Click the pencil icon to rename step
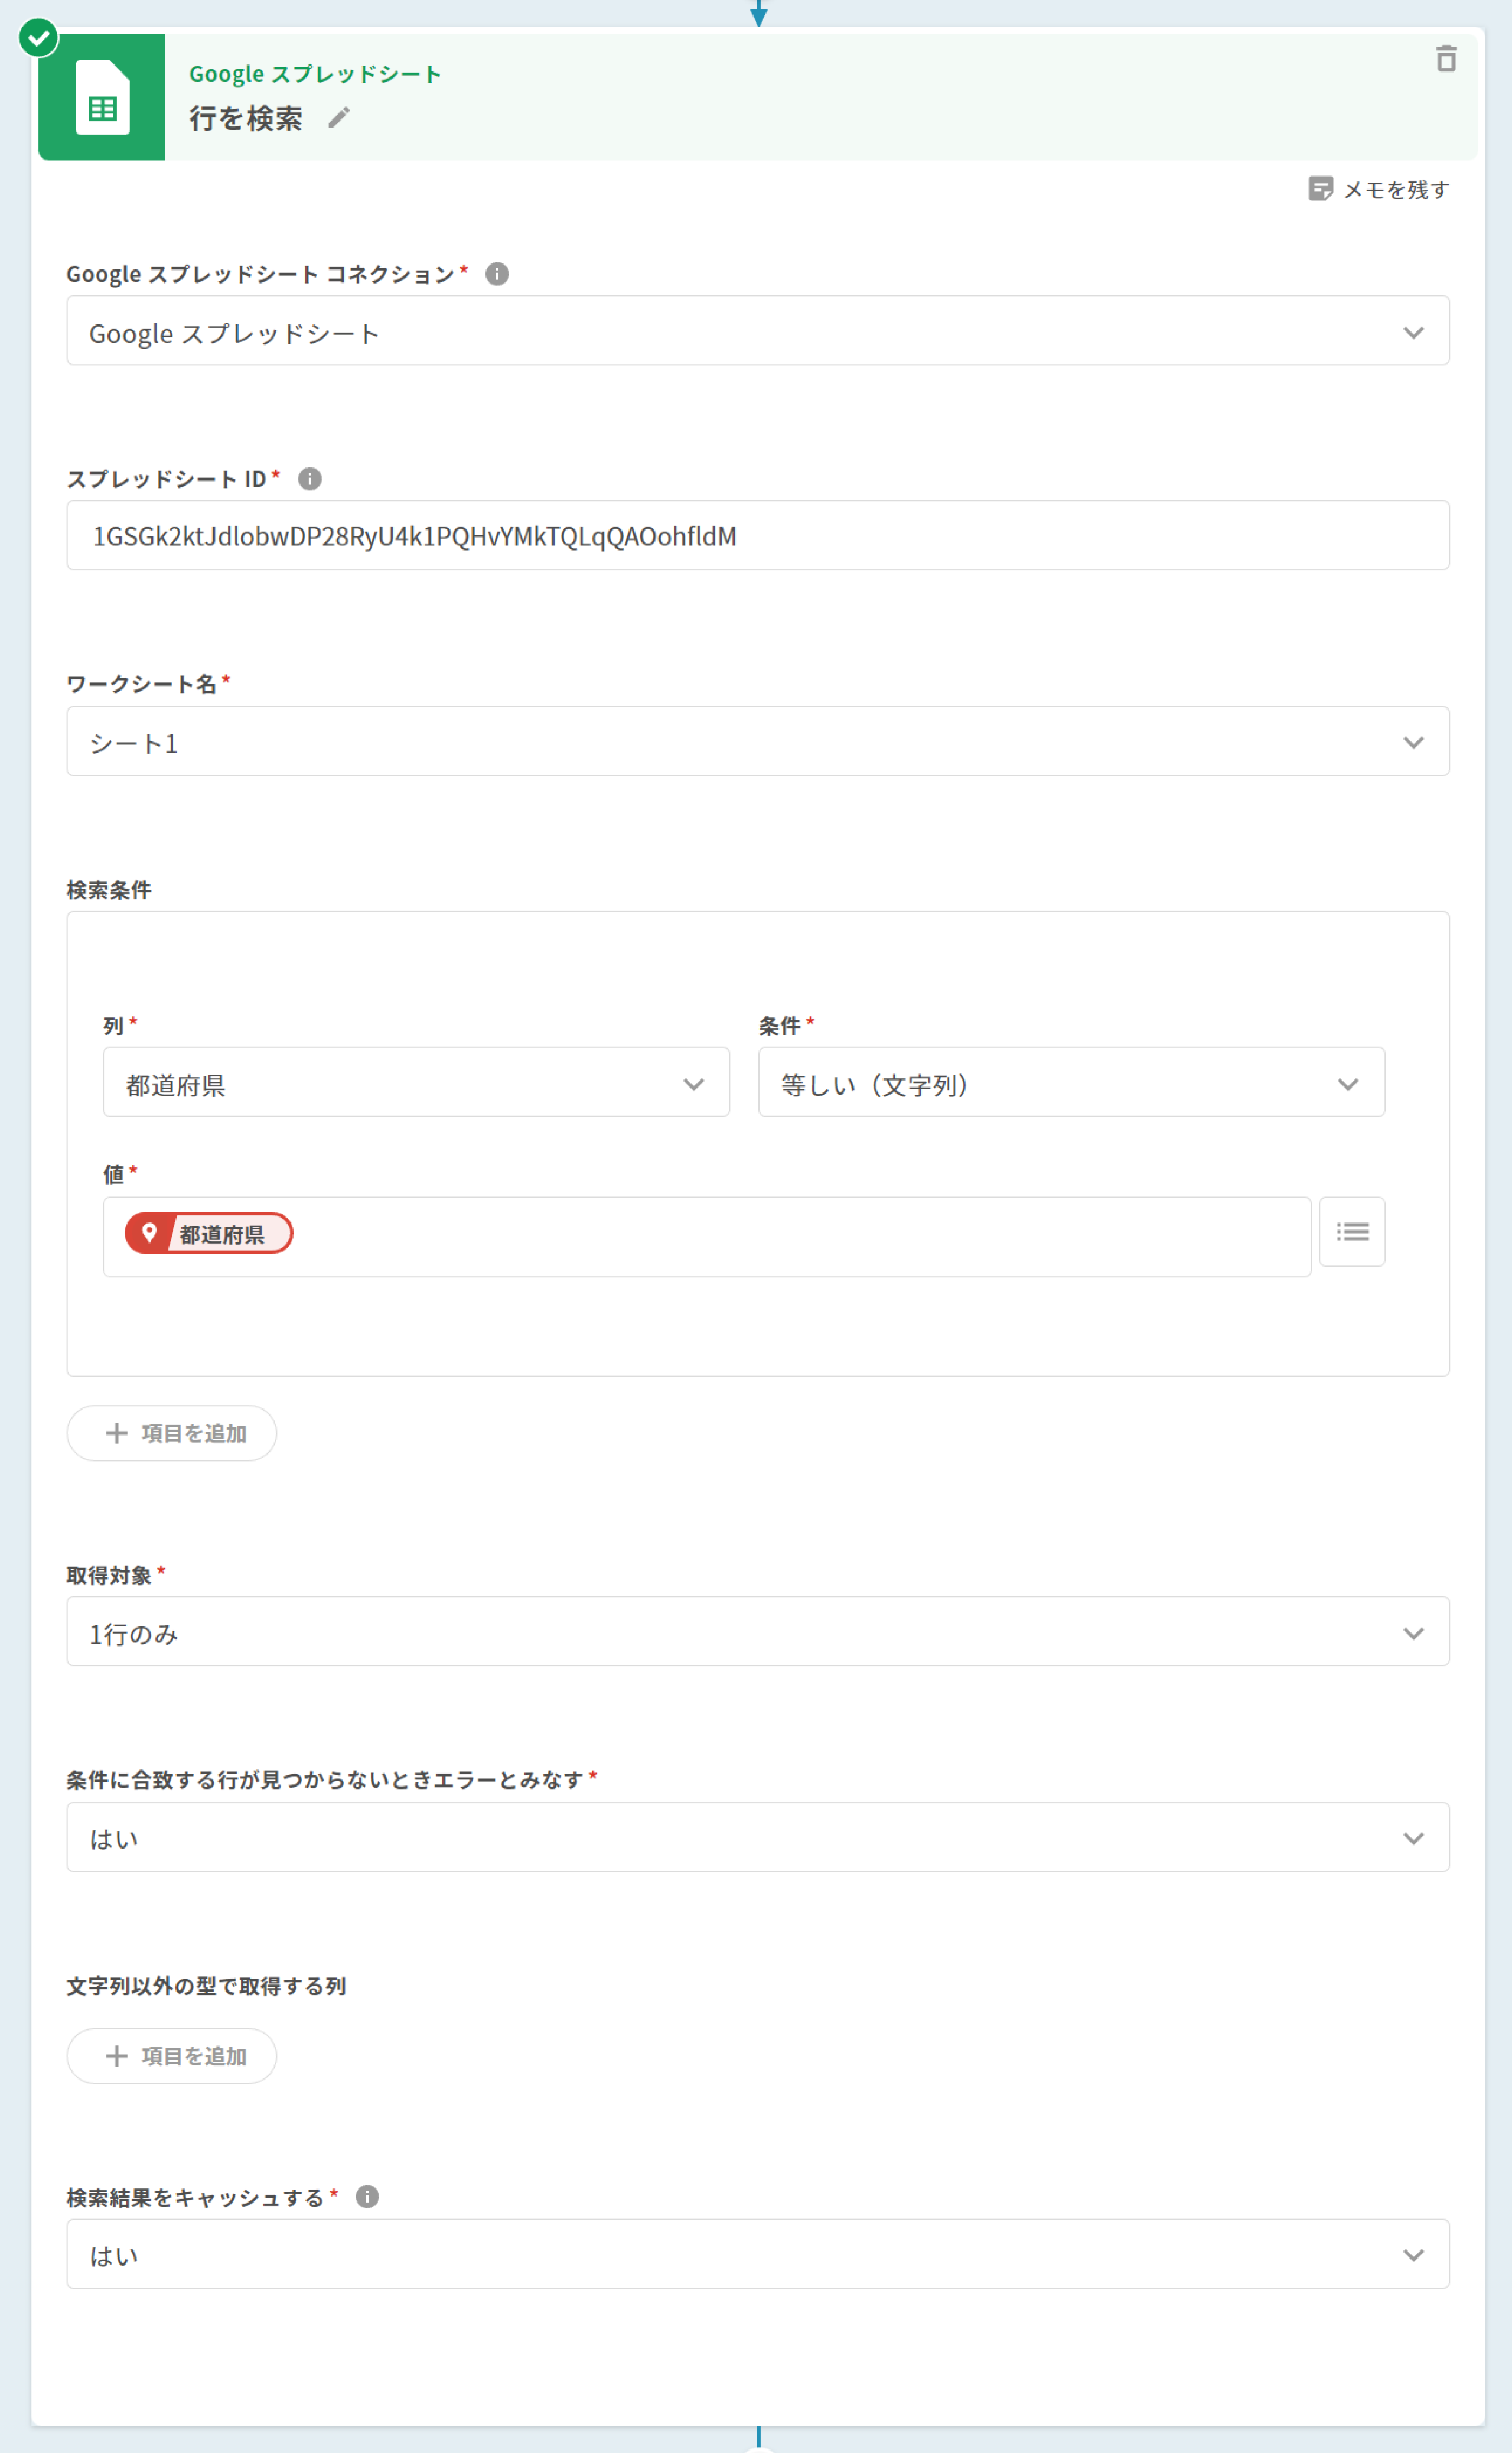1512x2453 pixels. [339, 118]
